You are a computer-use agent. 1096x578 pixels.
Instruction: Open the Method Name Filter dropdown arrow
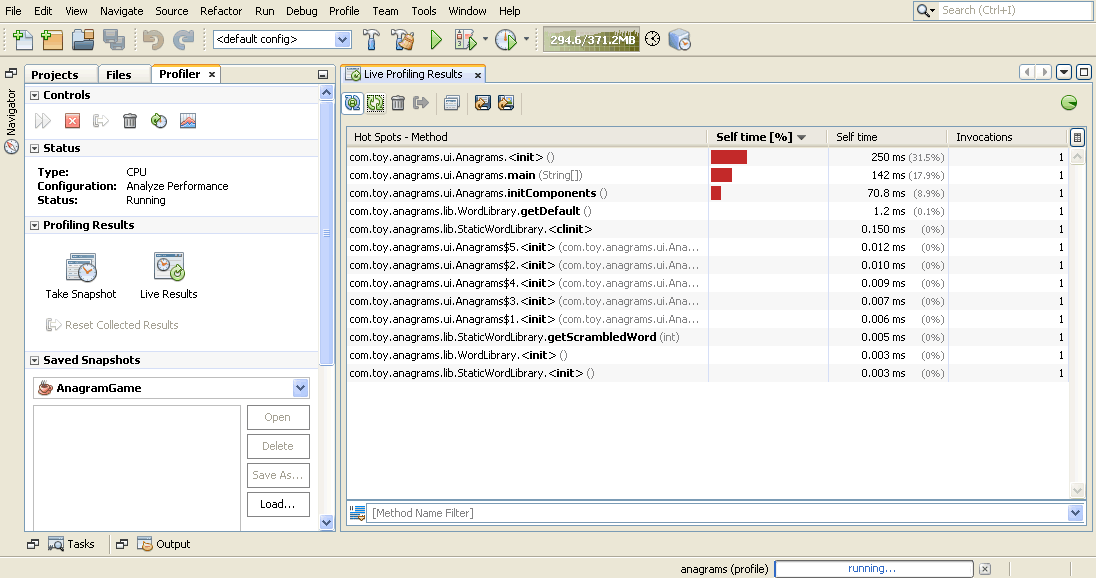[1075, 513]
